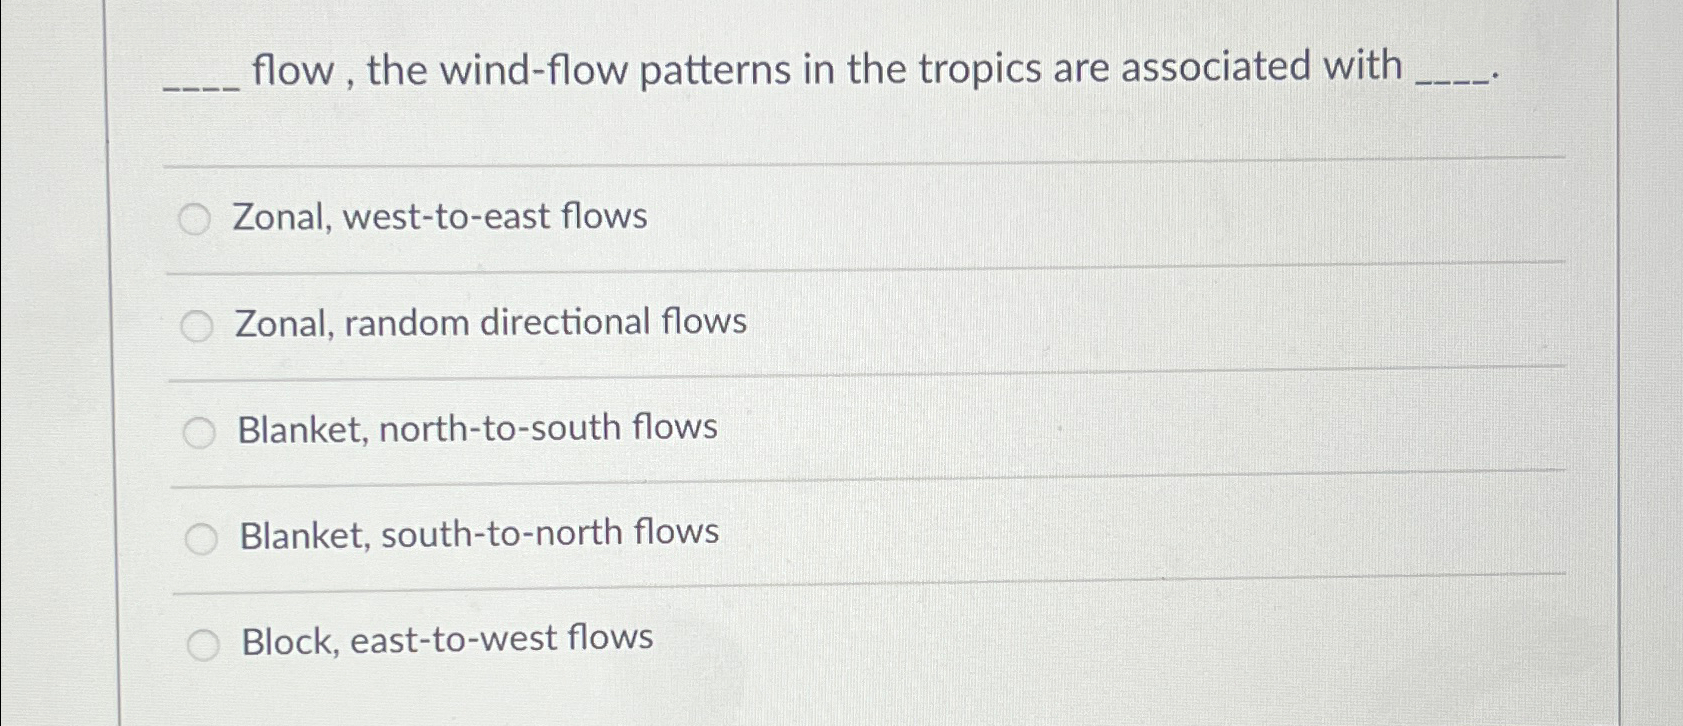Select the 'Blanket, south-to-north flows' option
This screenshot has width=1683, height=726.
click(203, 537)
